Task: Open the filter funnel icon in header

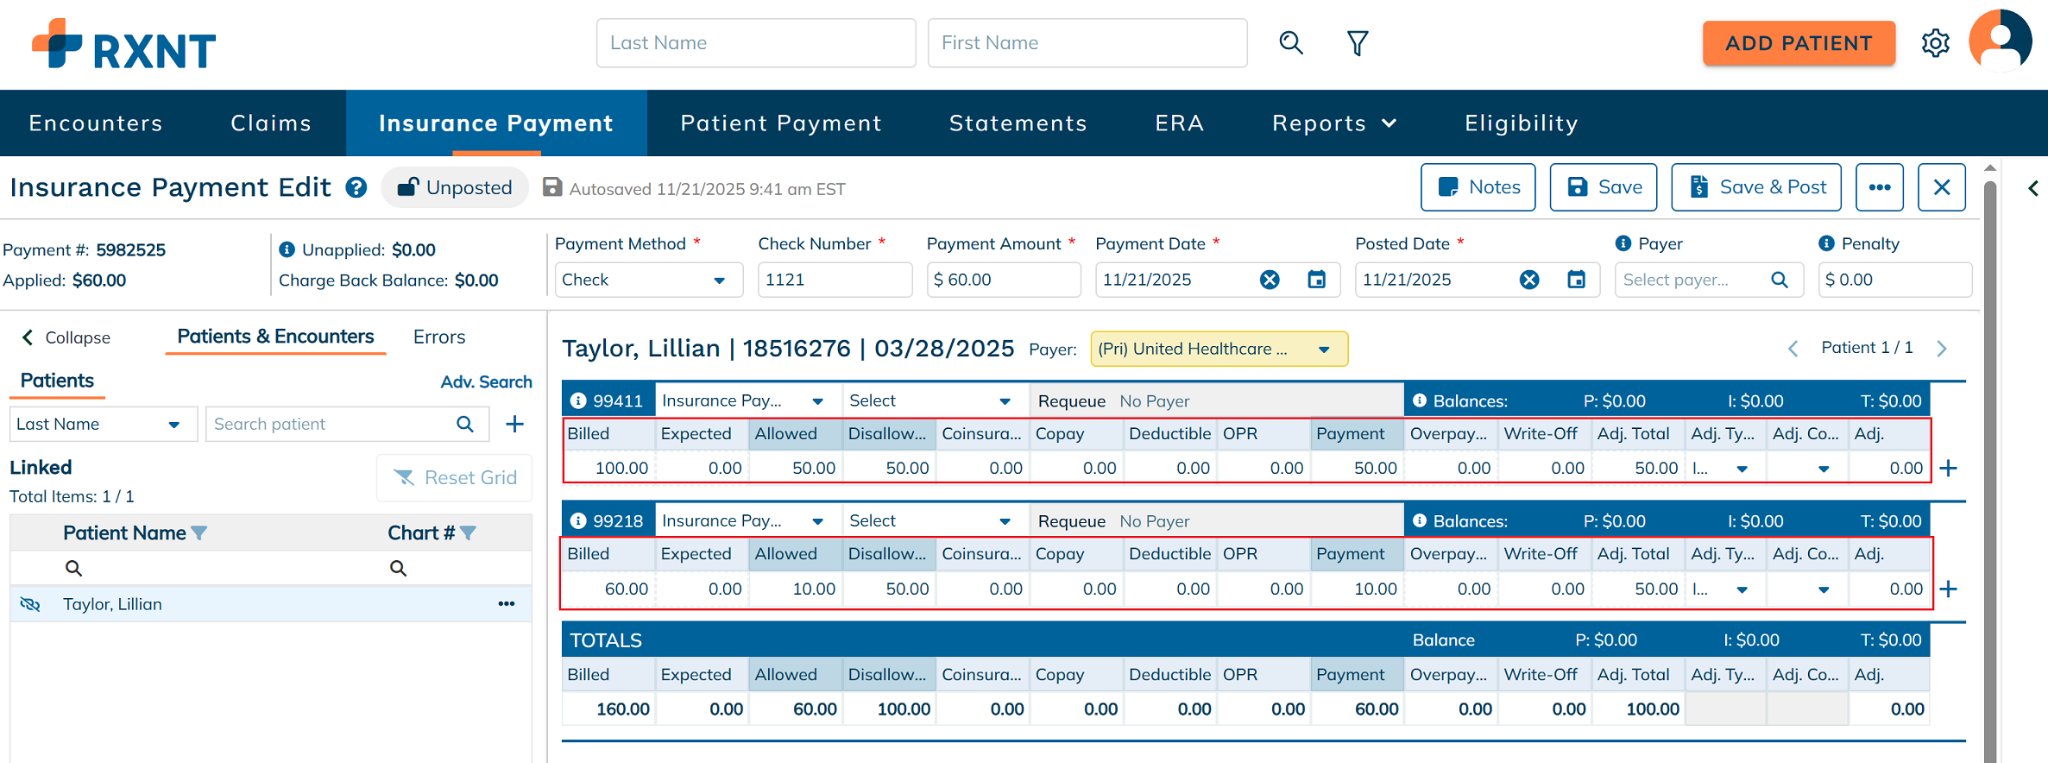Action: coord(1357,43)
